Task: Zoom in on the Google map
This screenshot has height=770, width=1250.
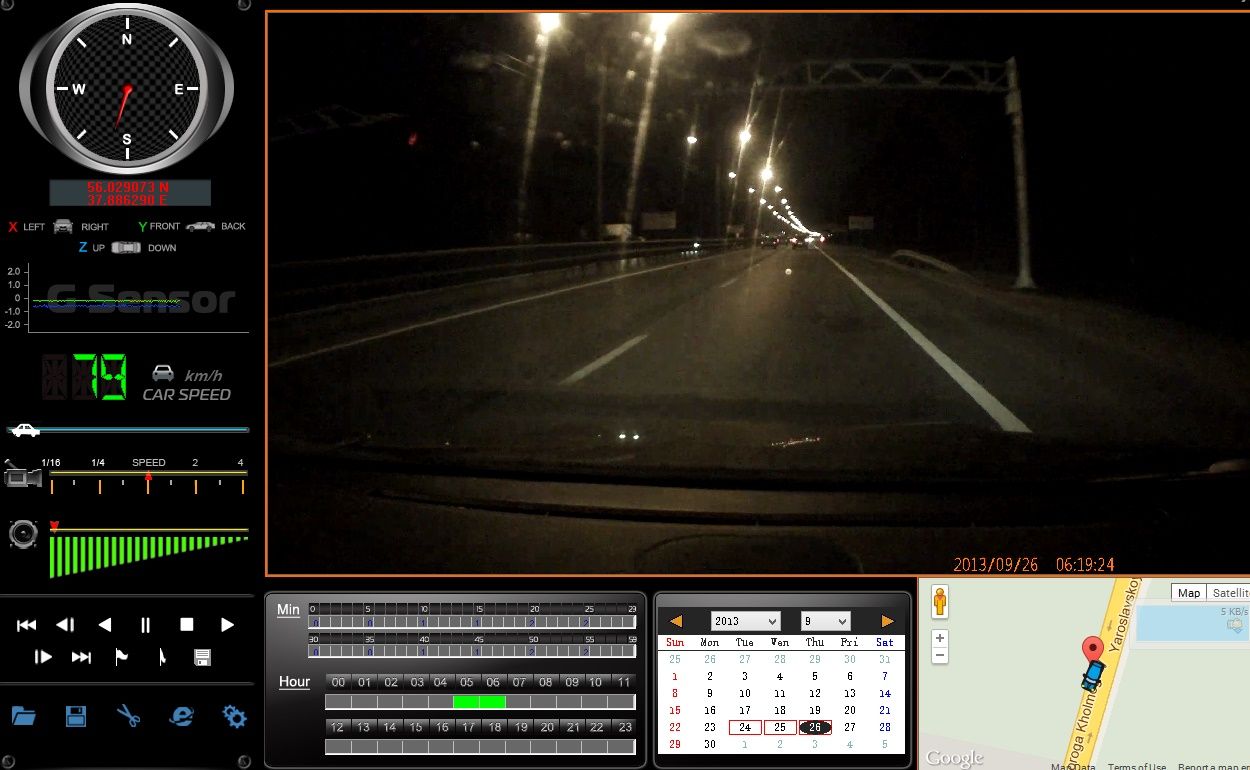Action: pyautogui.click(x=939, y=638)
